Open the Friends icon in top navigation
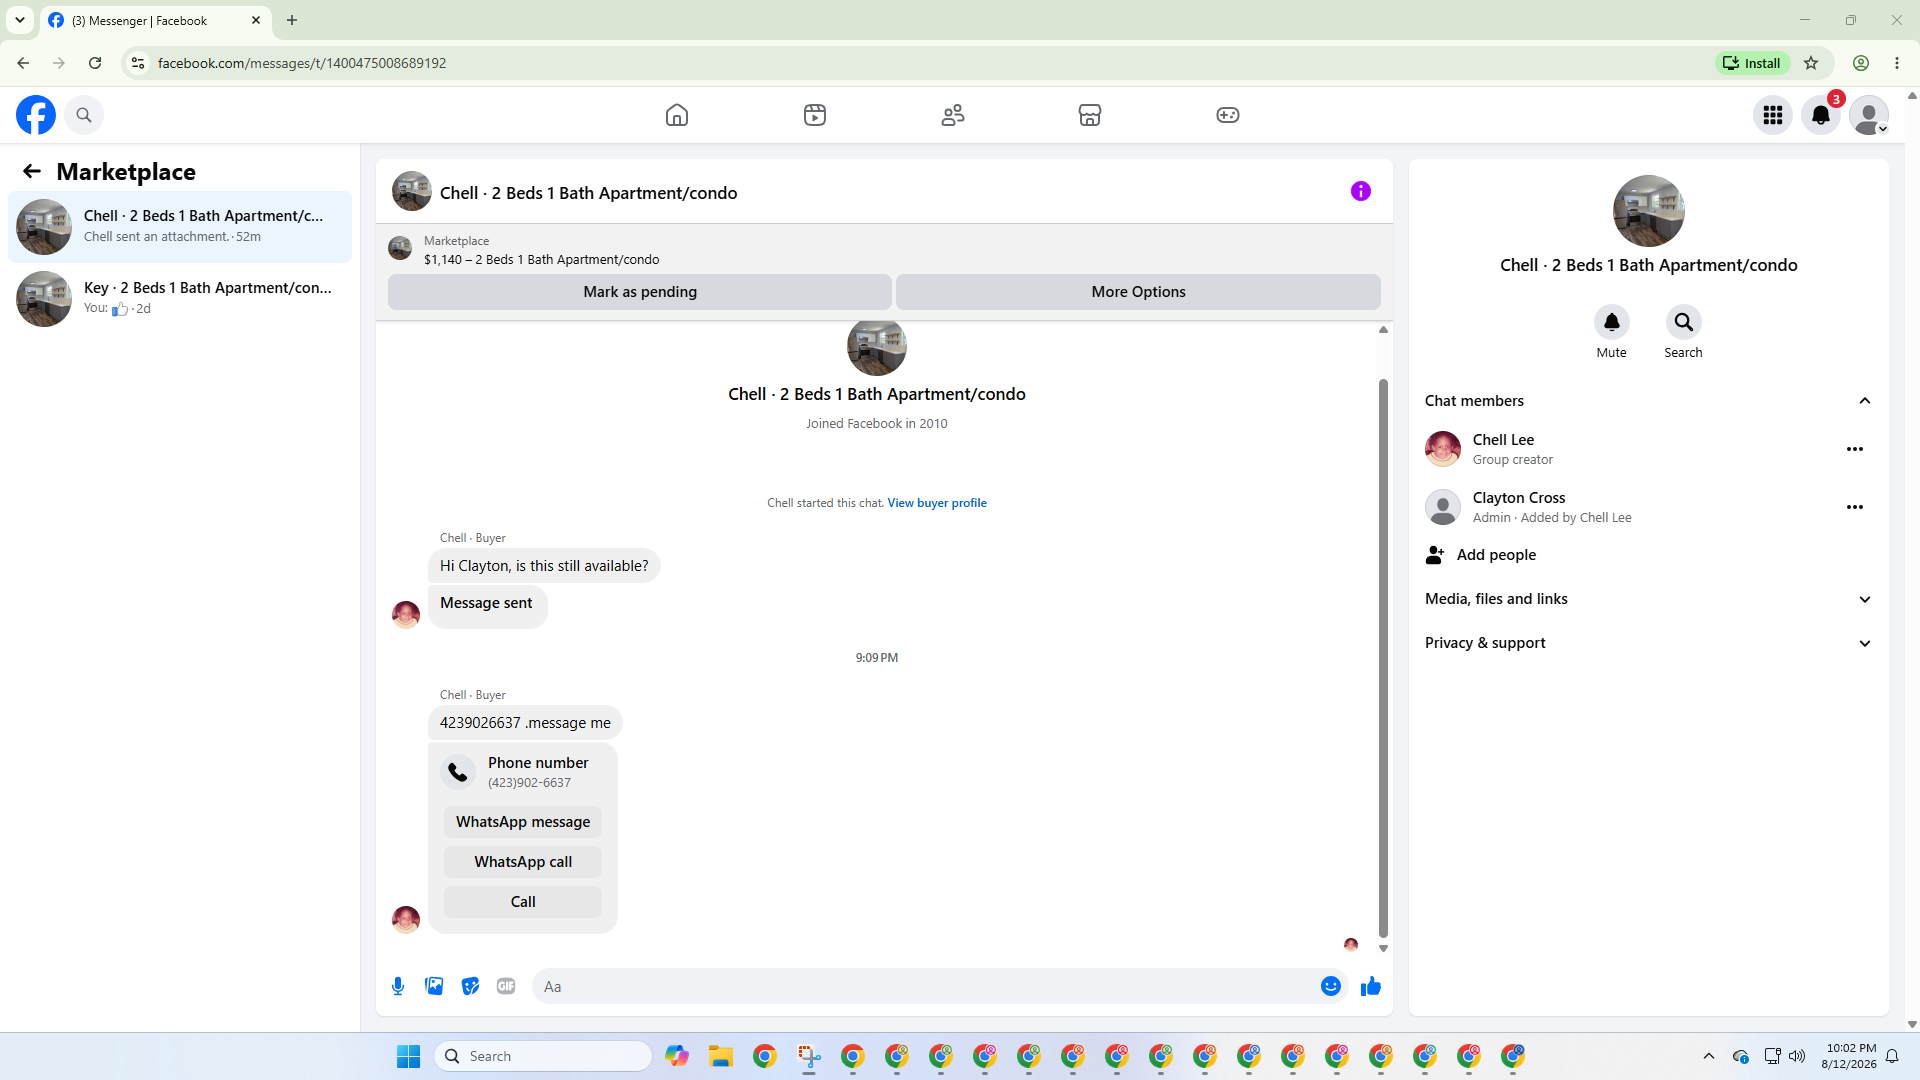Screen dimensions: 1920x1080 click(x=953, y=115)
